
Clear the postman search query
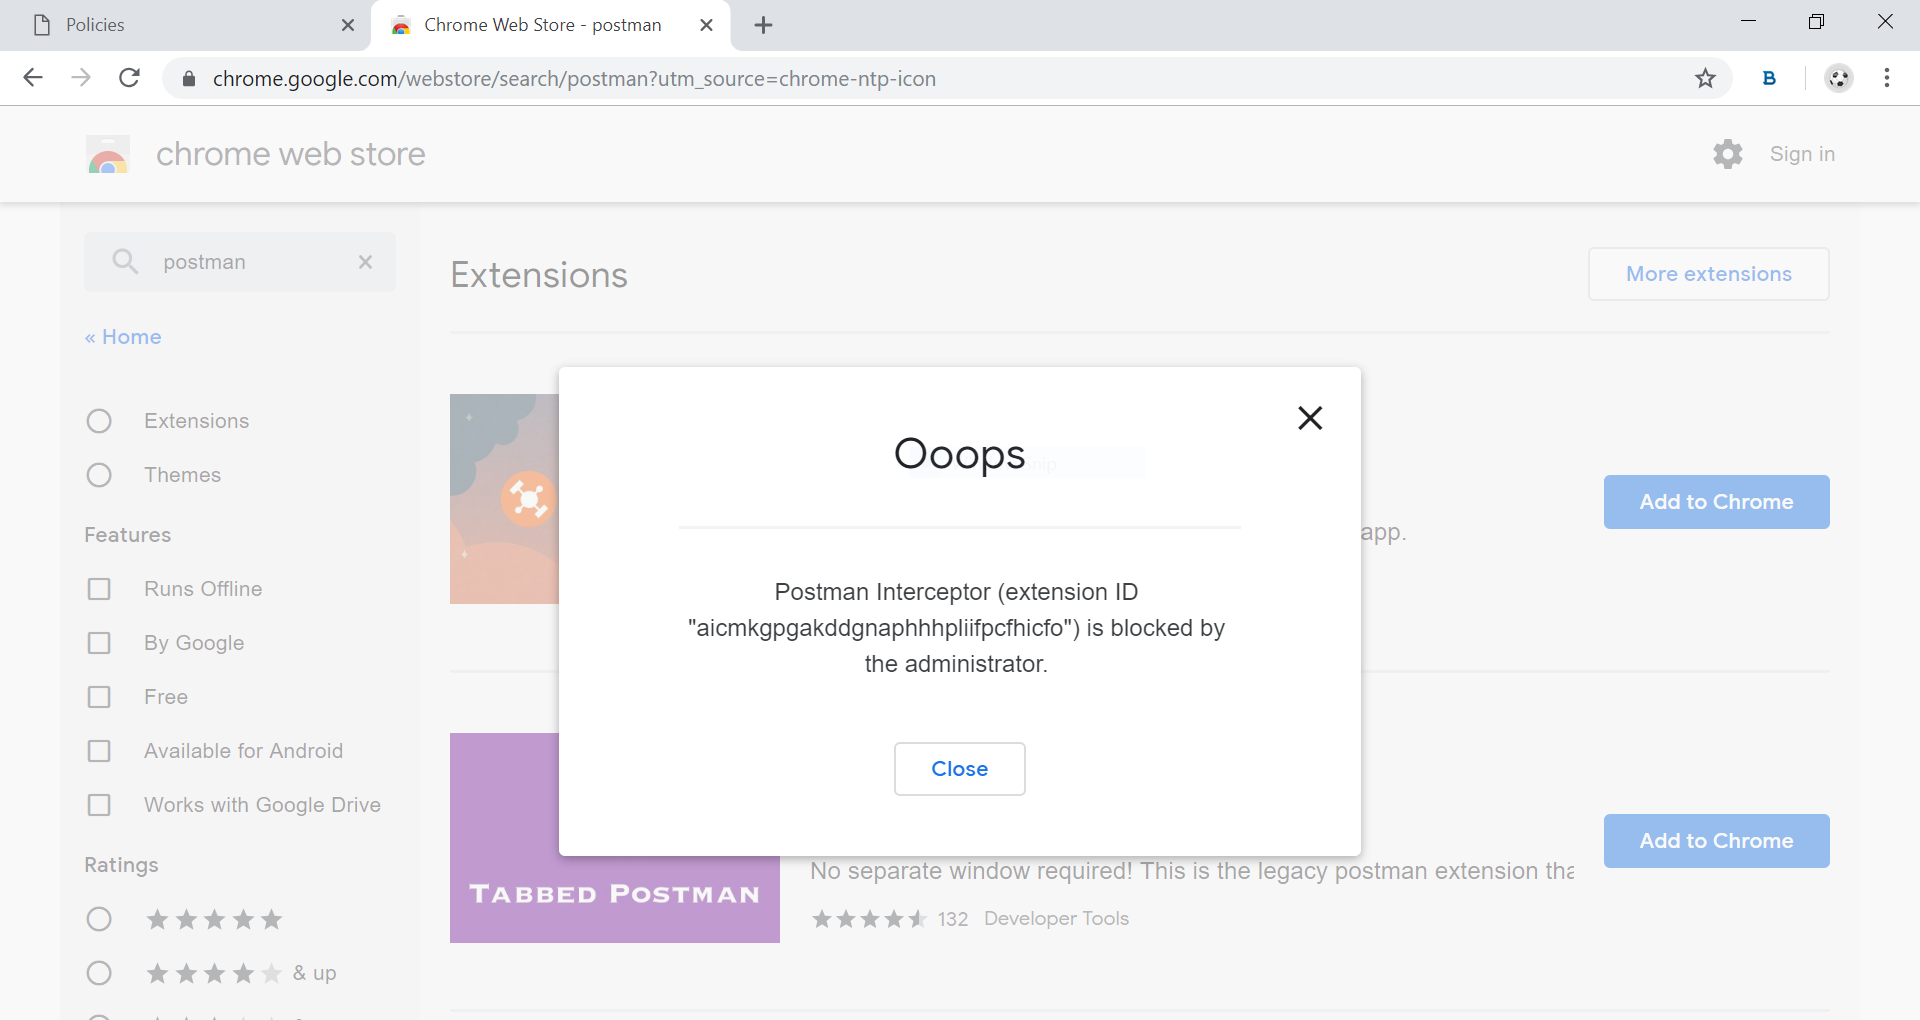365,262
